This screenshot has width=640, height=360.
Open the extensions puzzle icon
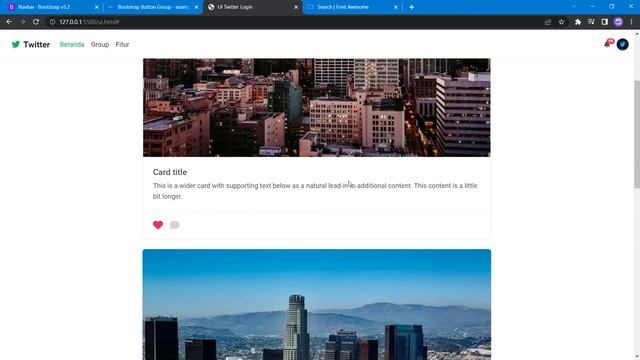tap(578, 22)
